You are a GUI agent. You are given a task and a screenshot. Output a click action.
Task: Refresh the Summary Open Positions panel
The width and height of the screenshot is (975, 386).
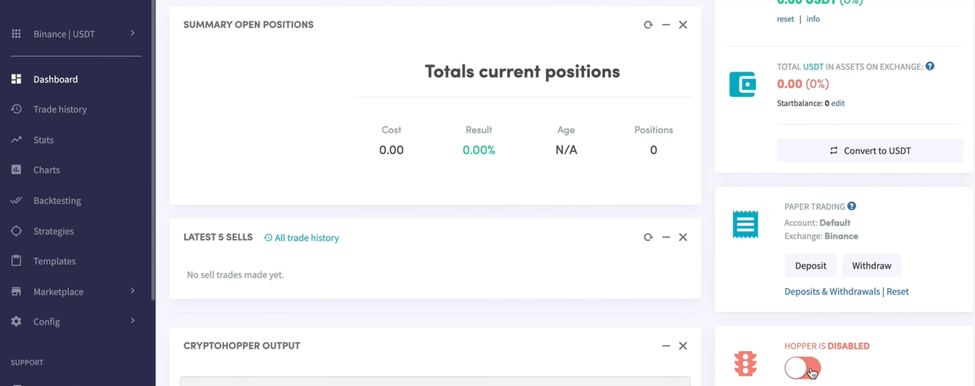[x=648, y=25]
